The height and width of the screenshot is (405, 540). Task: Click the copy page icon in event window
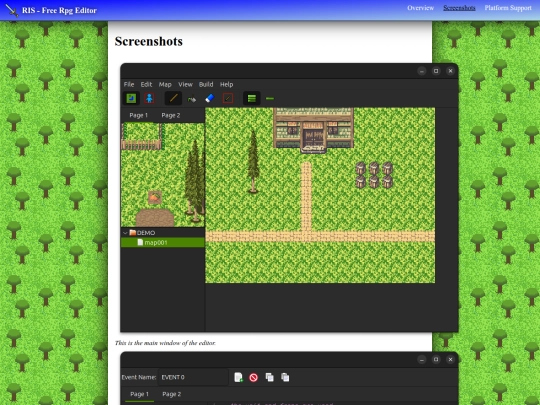[x=270, y=377]
